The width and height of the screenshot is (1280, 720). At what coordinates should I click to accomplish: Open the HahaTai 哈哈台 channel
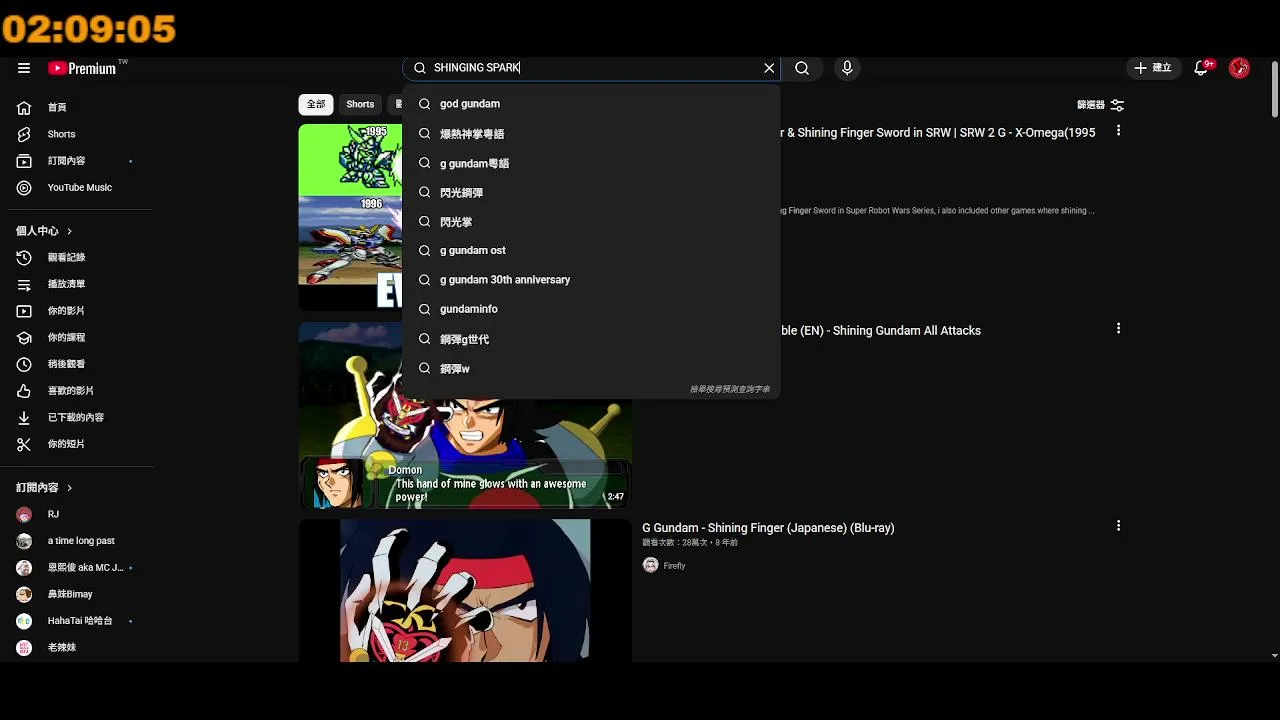pos(80,621)
